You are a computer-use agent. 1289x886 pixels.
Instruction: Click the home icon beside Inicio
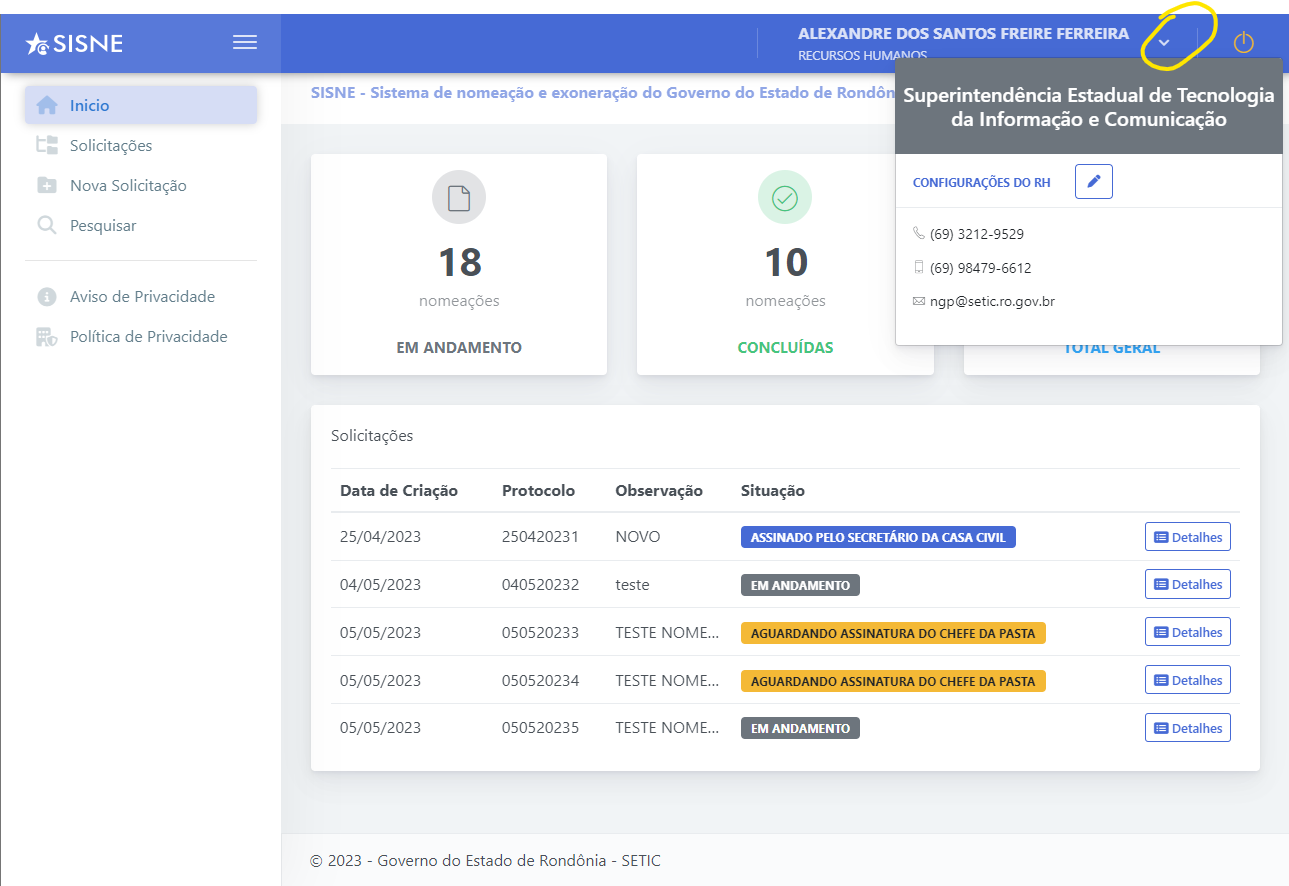click(x=47, y=105)
